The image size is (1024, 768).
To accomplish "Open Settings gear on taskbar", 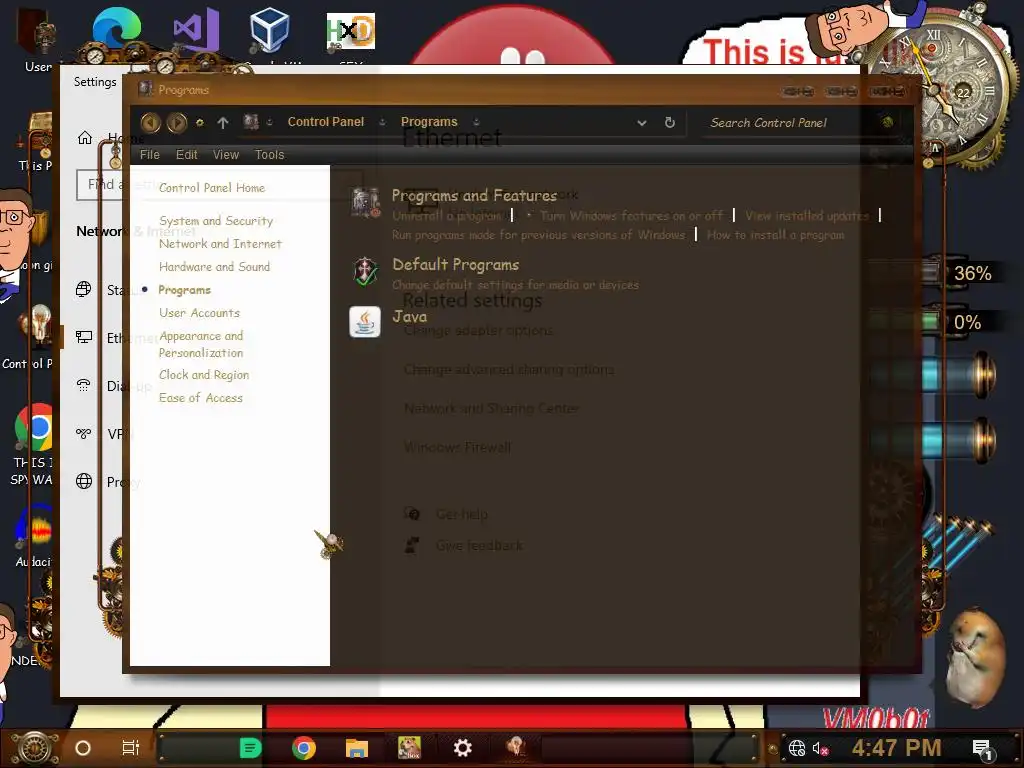I will [x=462, y=748].
